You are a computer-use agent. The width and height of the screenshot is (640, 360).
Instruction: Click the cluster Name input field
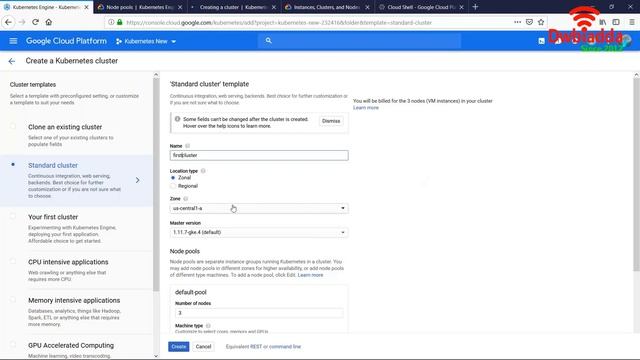click(259, 155)
